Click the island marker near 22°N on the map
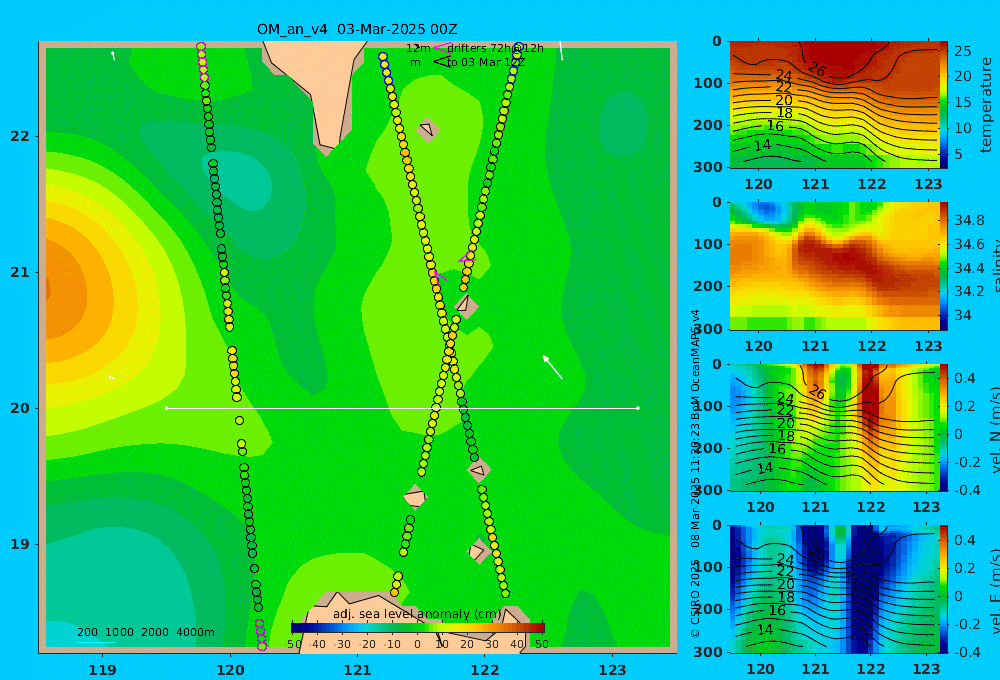1000x680 pixels. pos(428,129)
